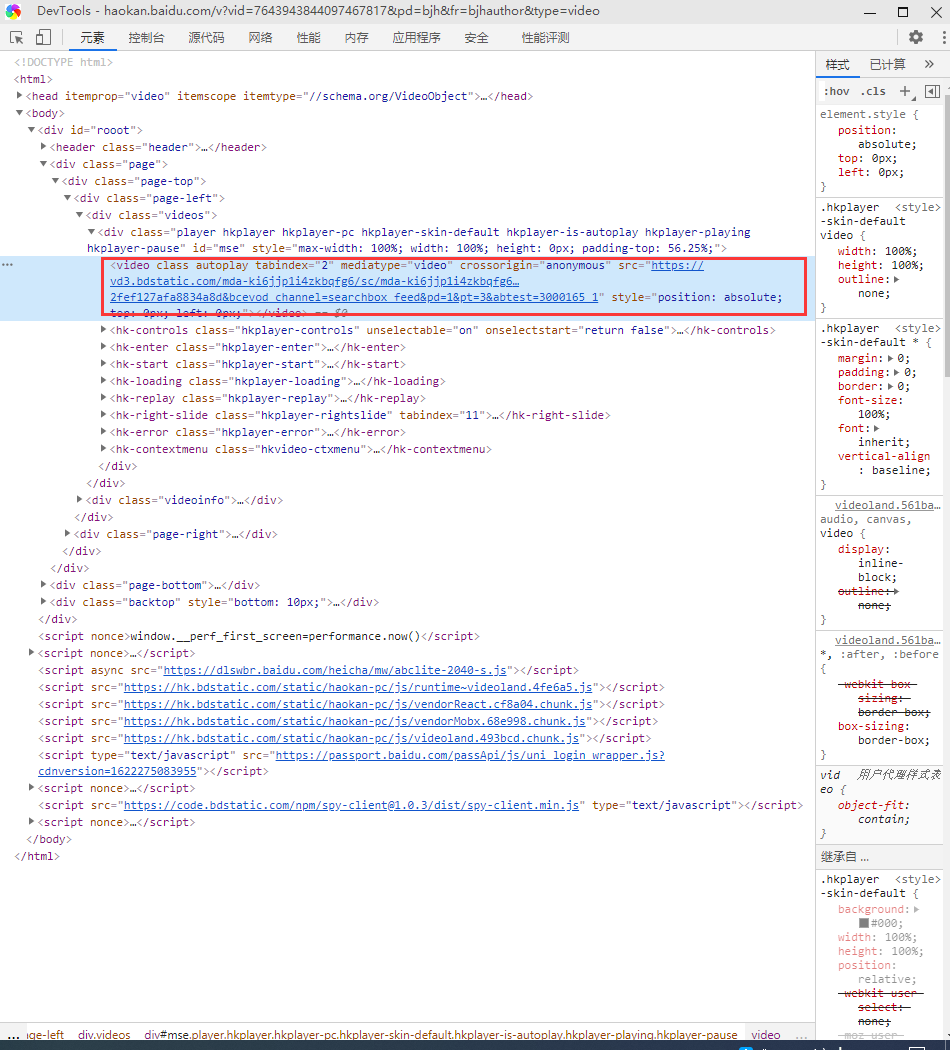Activate the inspect element picker icon
Image resolution: width=950 pixels, height=1050 pixels.
17,38
